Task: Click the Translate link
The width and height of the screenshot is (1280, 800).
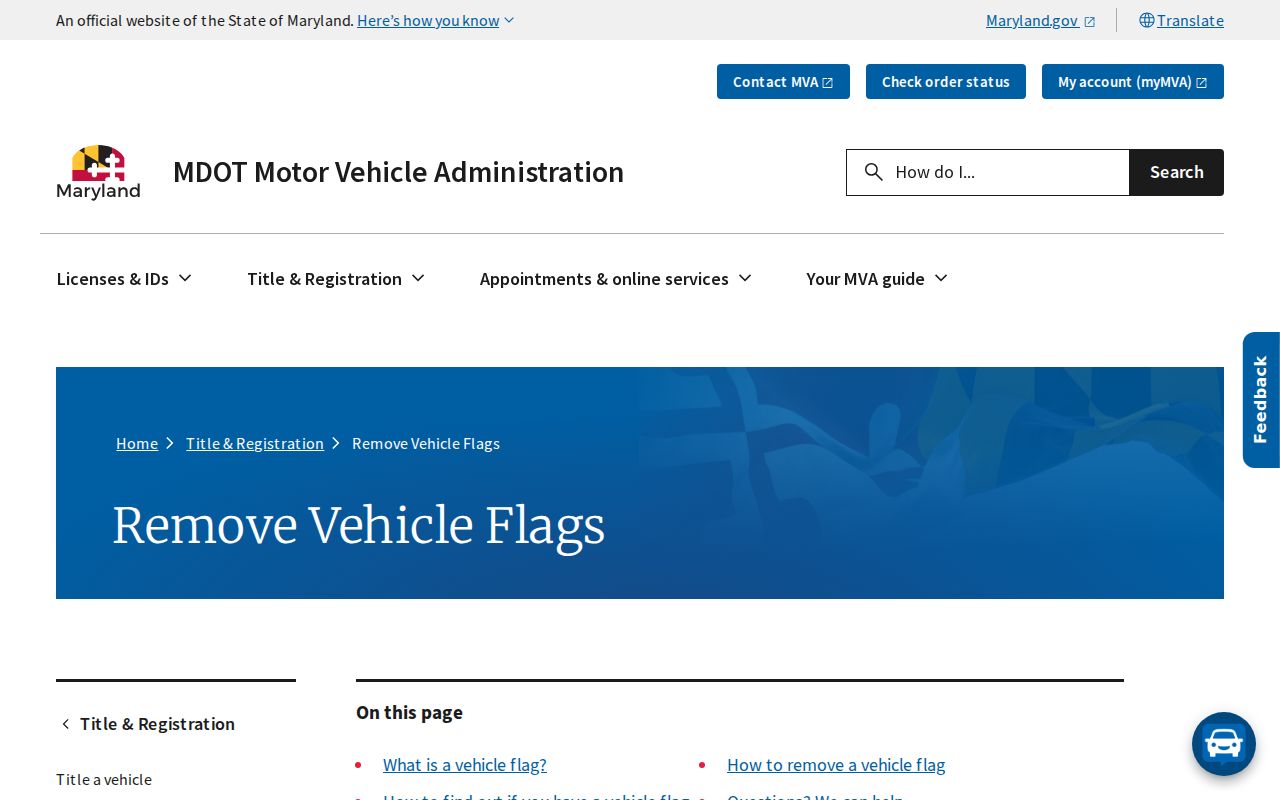Action: (x=1190, y=20)
